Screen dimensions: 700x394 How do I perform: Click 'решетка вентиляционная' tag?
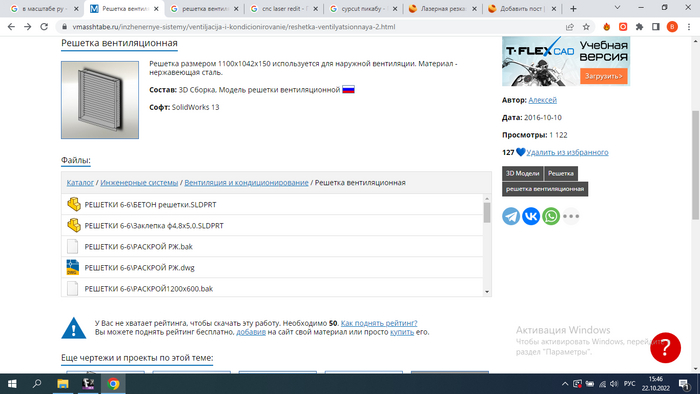pyautogui.click(x=545, y=189)
